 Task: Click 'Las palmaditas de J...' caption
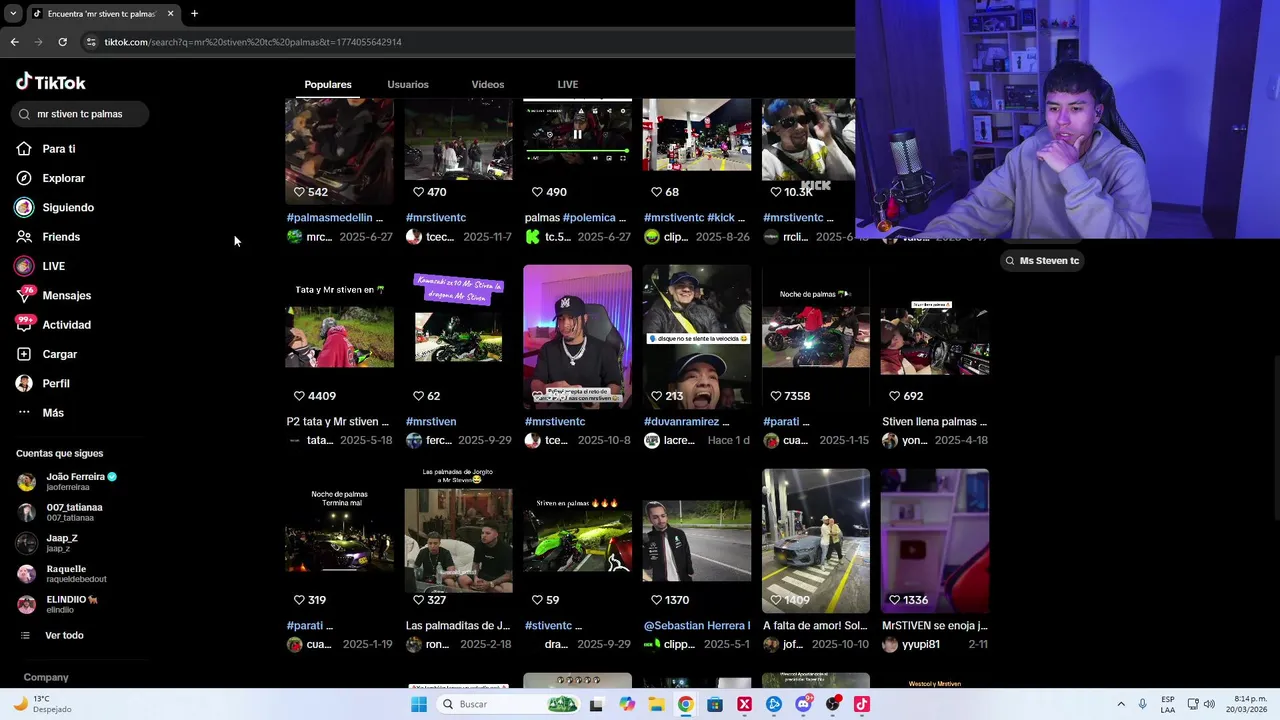click(458, 625)
